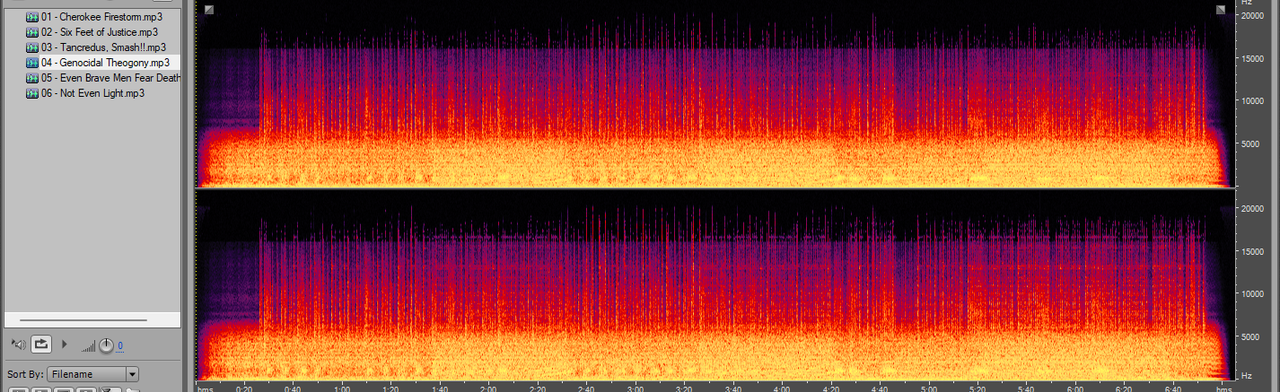The height and width of the screenshot is (392, 1280).
Task: Open the Sort By Filename dropdown
Action: [93, 374]
